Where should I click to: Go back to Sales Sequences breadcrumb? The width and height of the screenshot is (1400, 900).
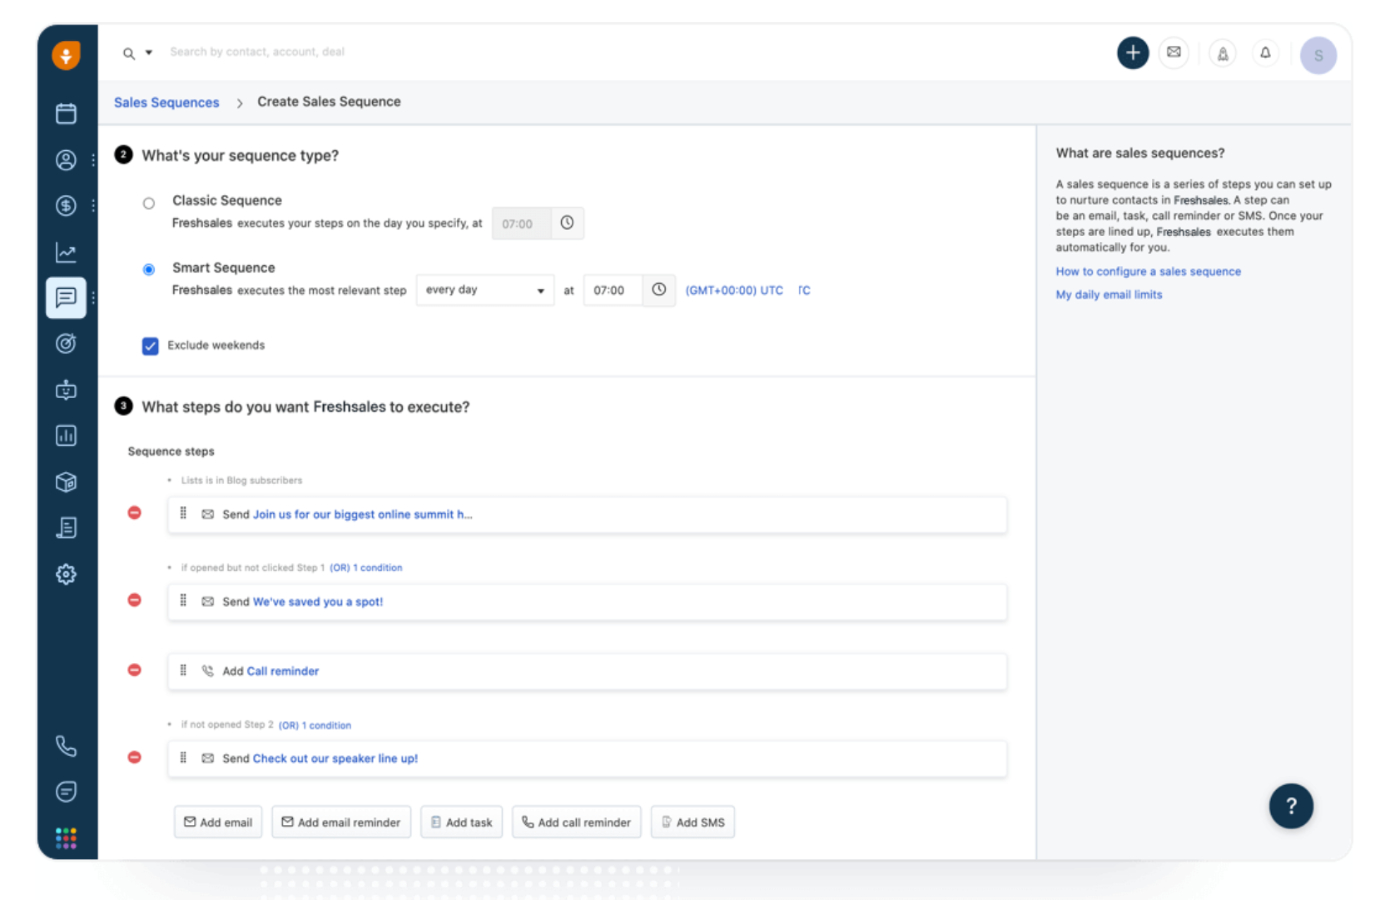coord(166,102)
